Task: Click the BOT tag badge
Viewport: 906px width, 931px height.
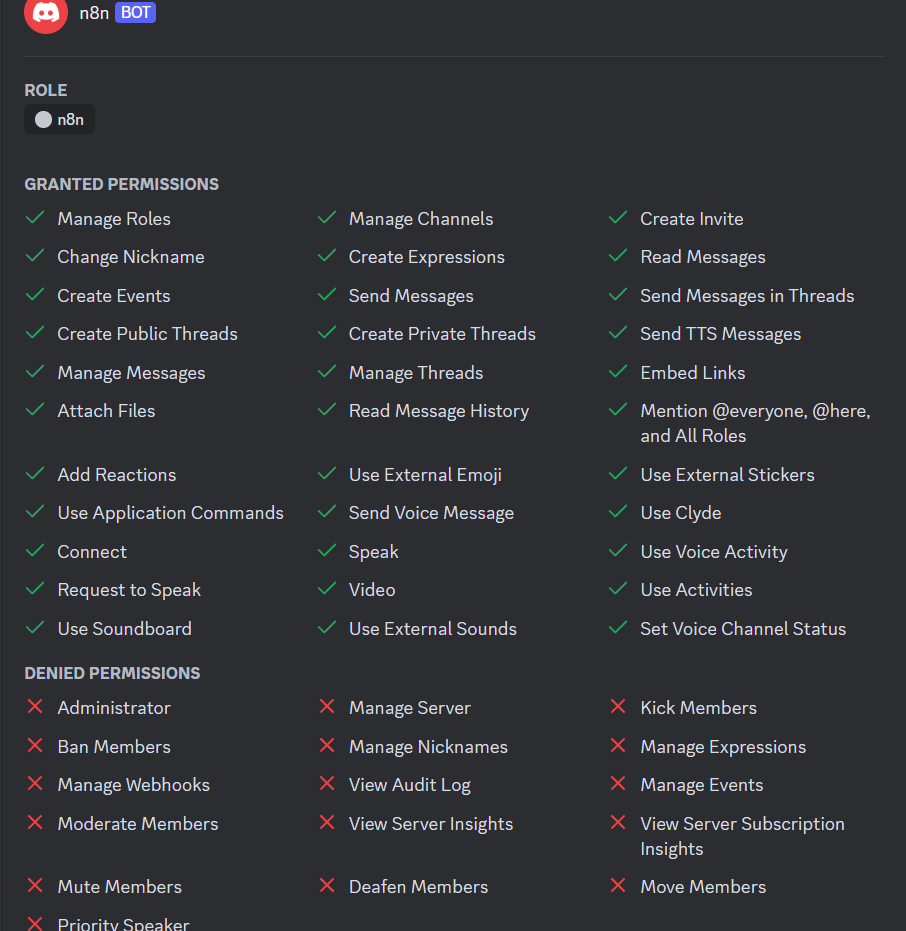Action: click(135, 13)
